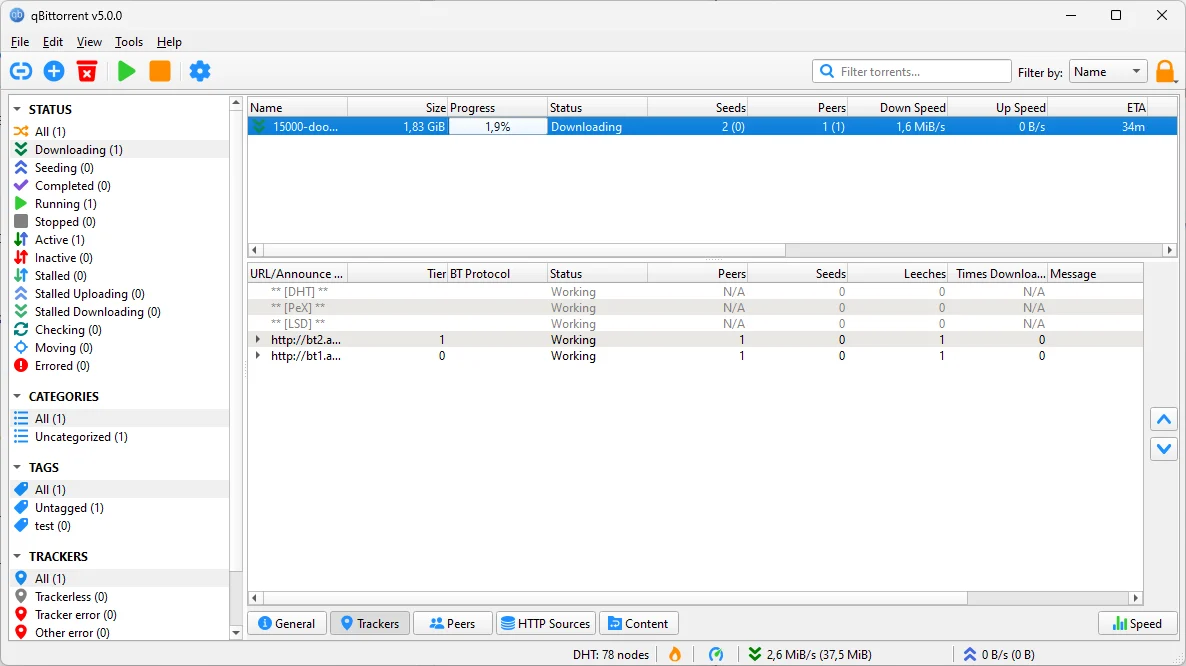Click the orange Stop torrent icon
The image size is (1186, 666).
pos(160,71)
